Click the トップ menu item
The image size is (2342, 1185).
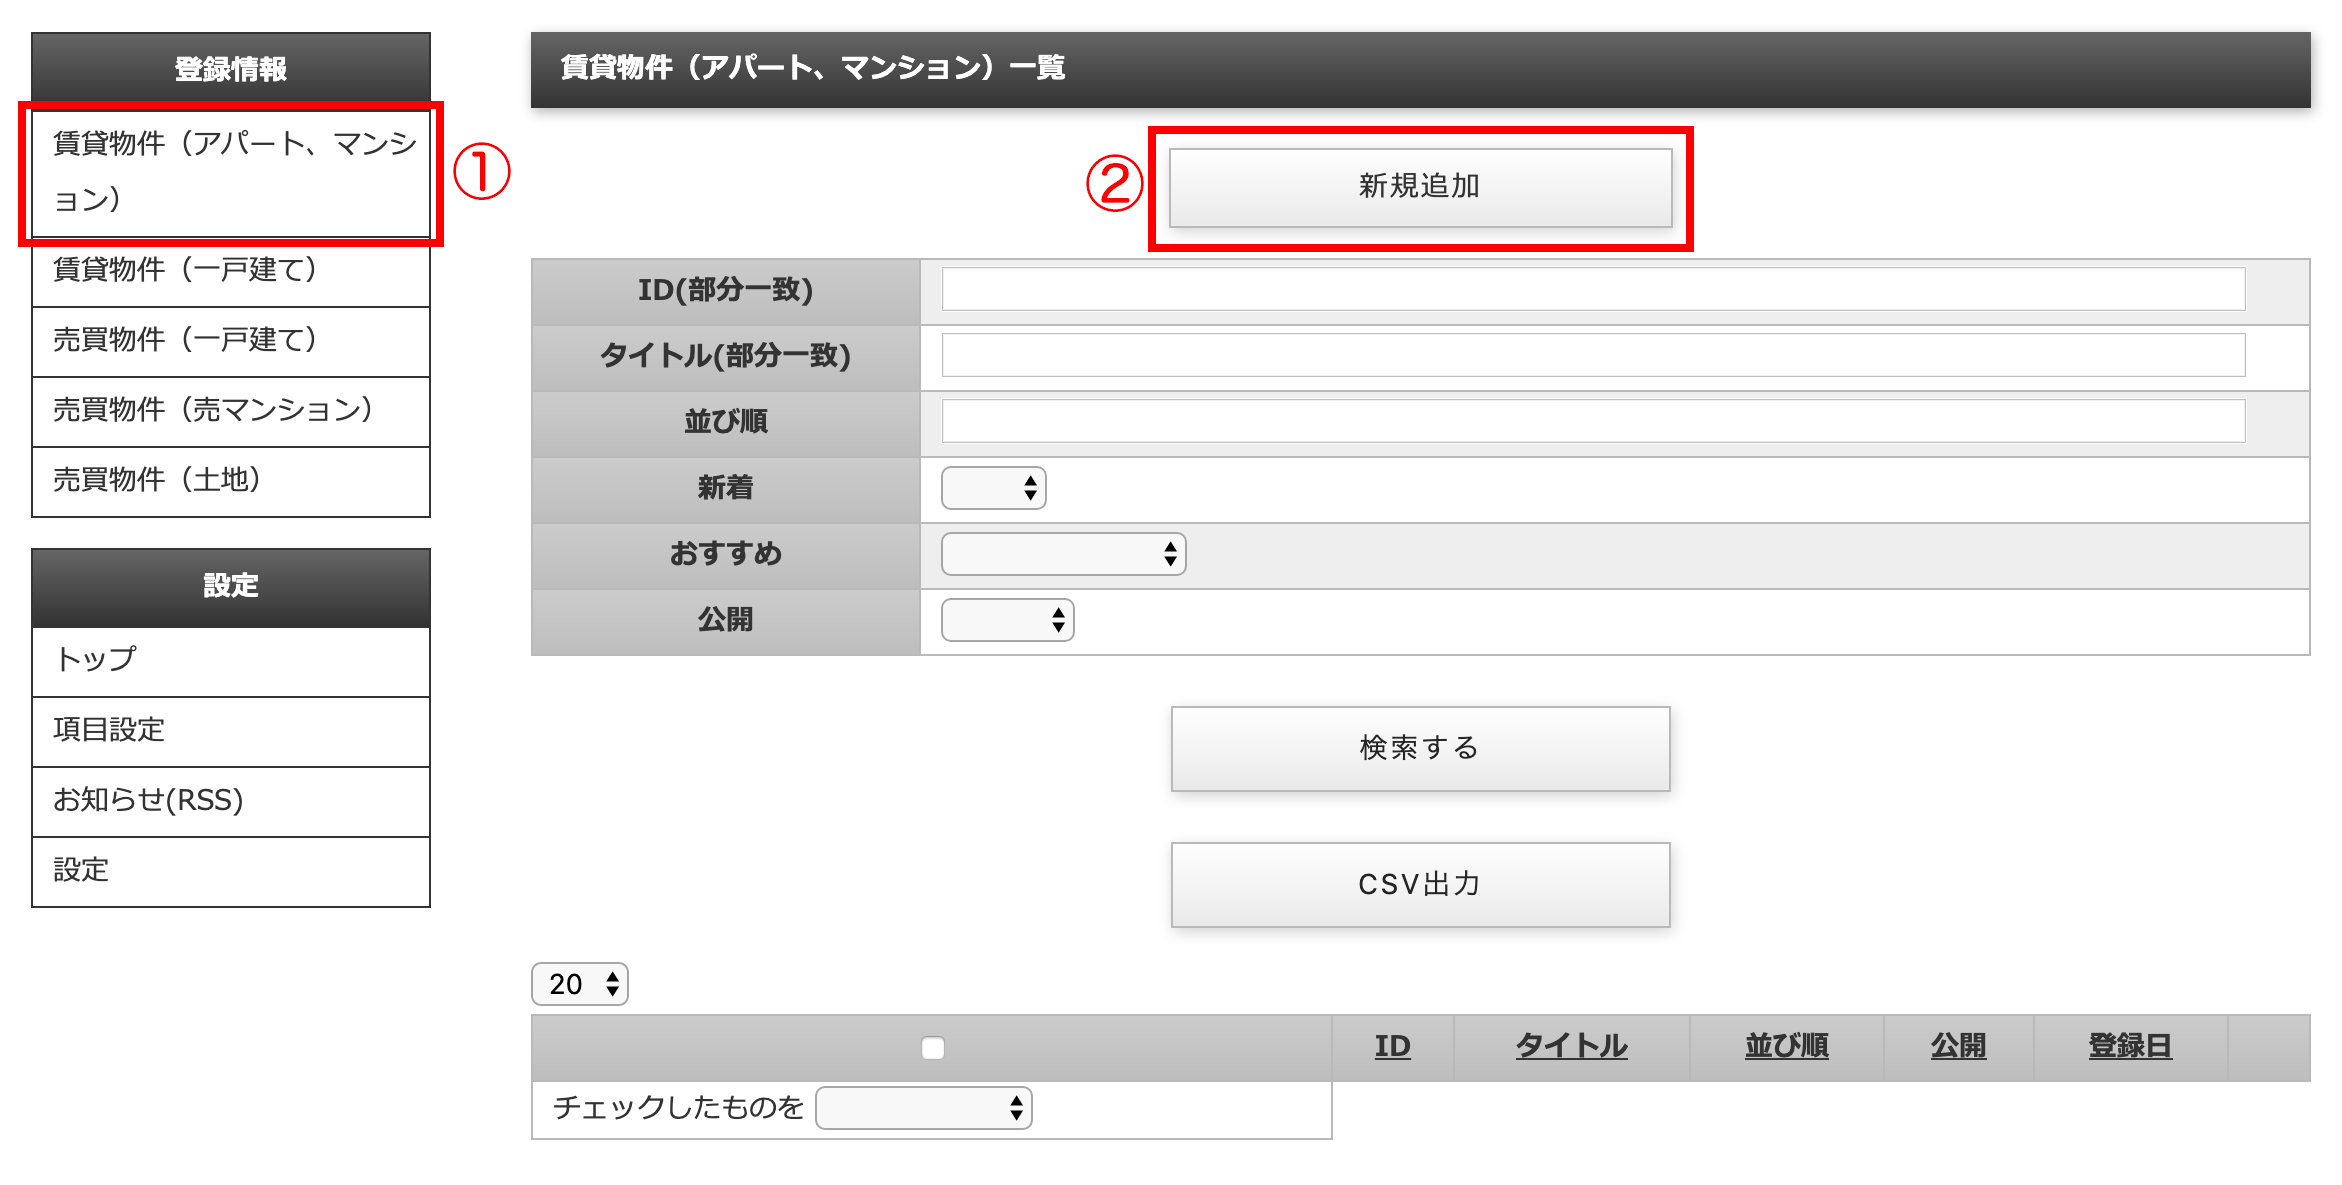click(230, 660)
